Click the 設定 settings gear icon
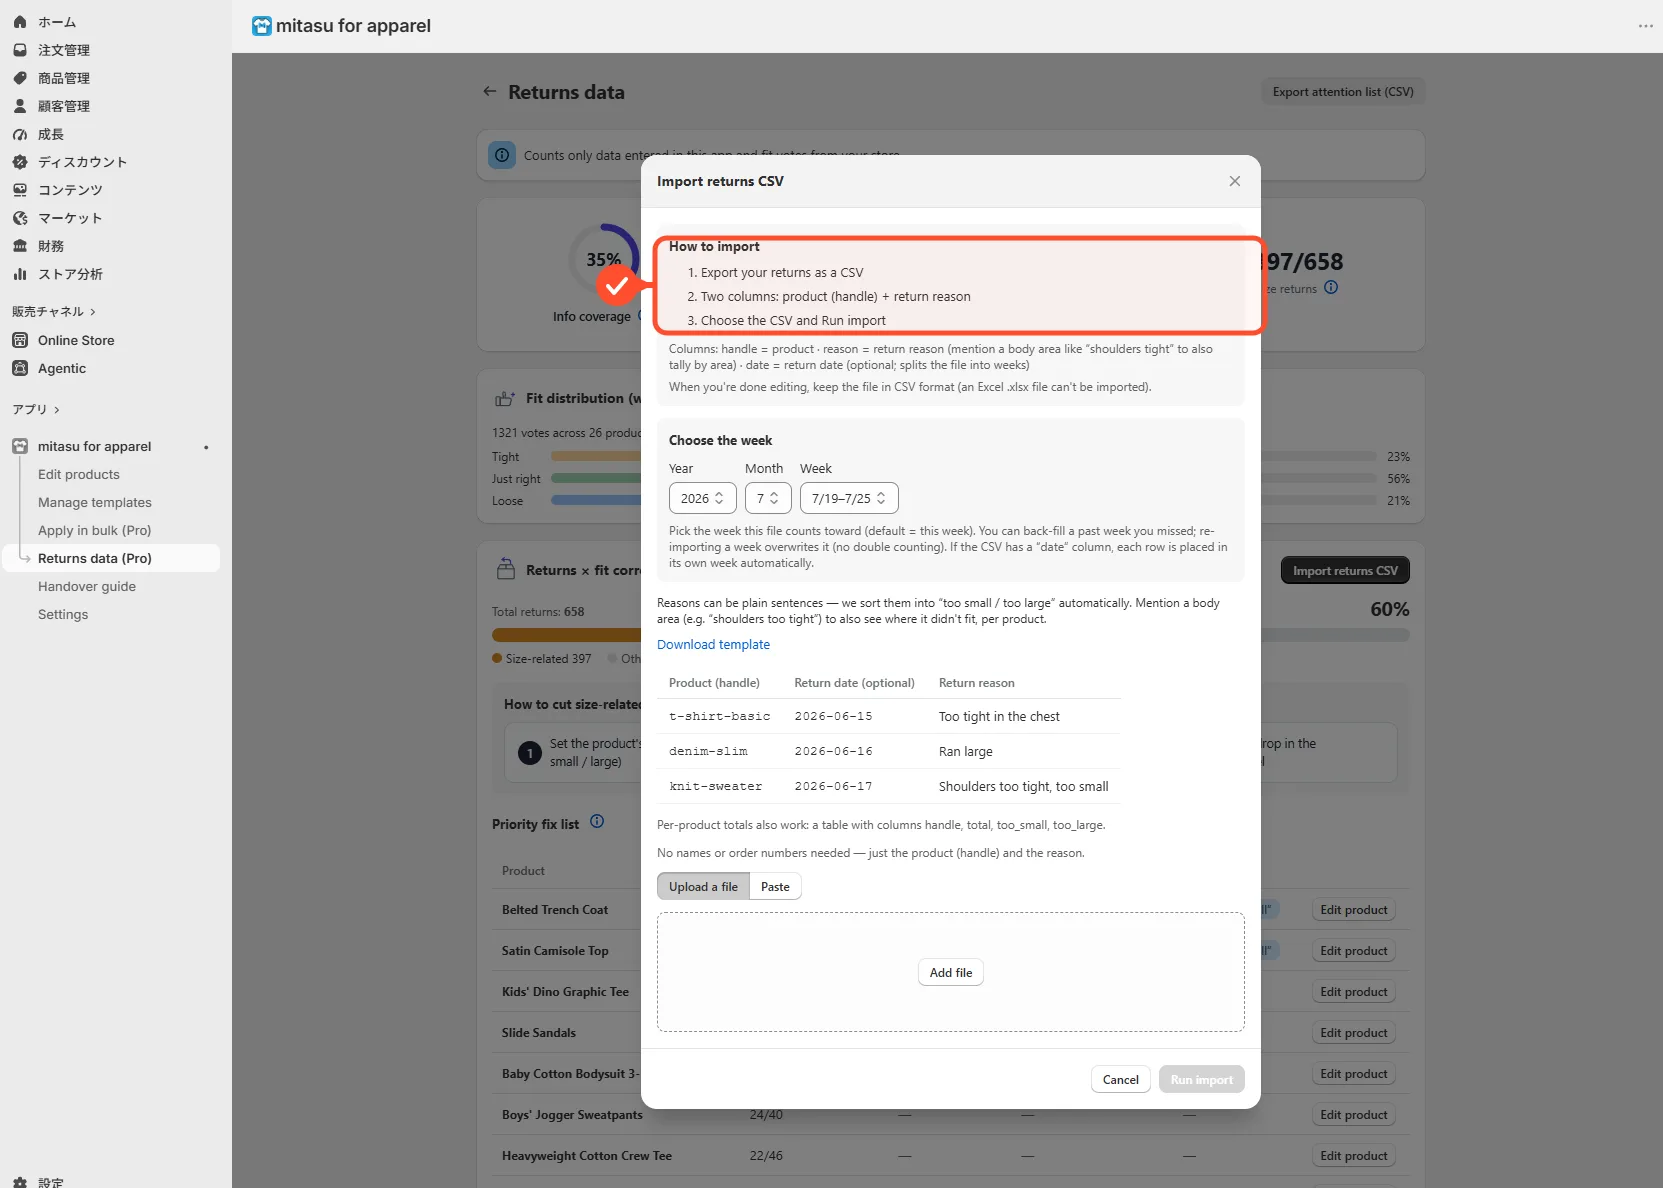1663x1188 pixels. (x=20, y=1182)
